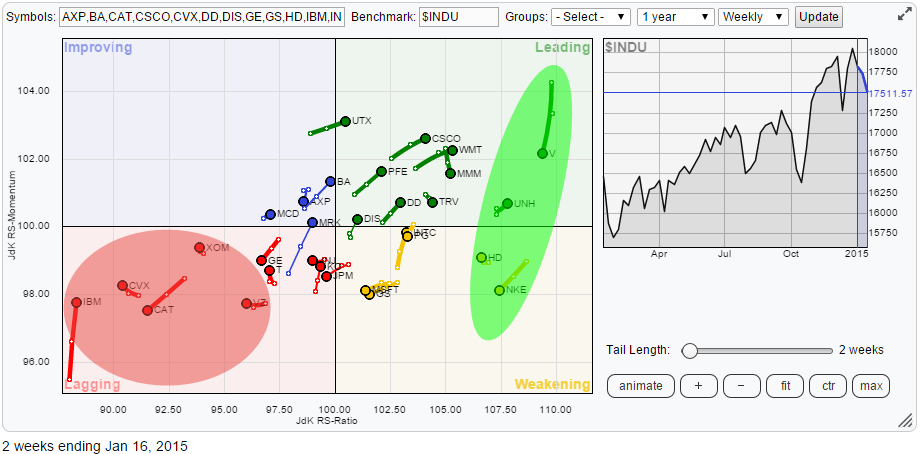Click the UTX data point
This screenshot has height=454, width=922.
click(x=345, y=121)
